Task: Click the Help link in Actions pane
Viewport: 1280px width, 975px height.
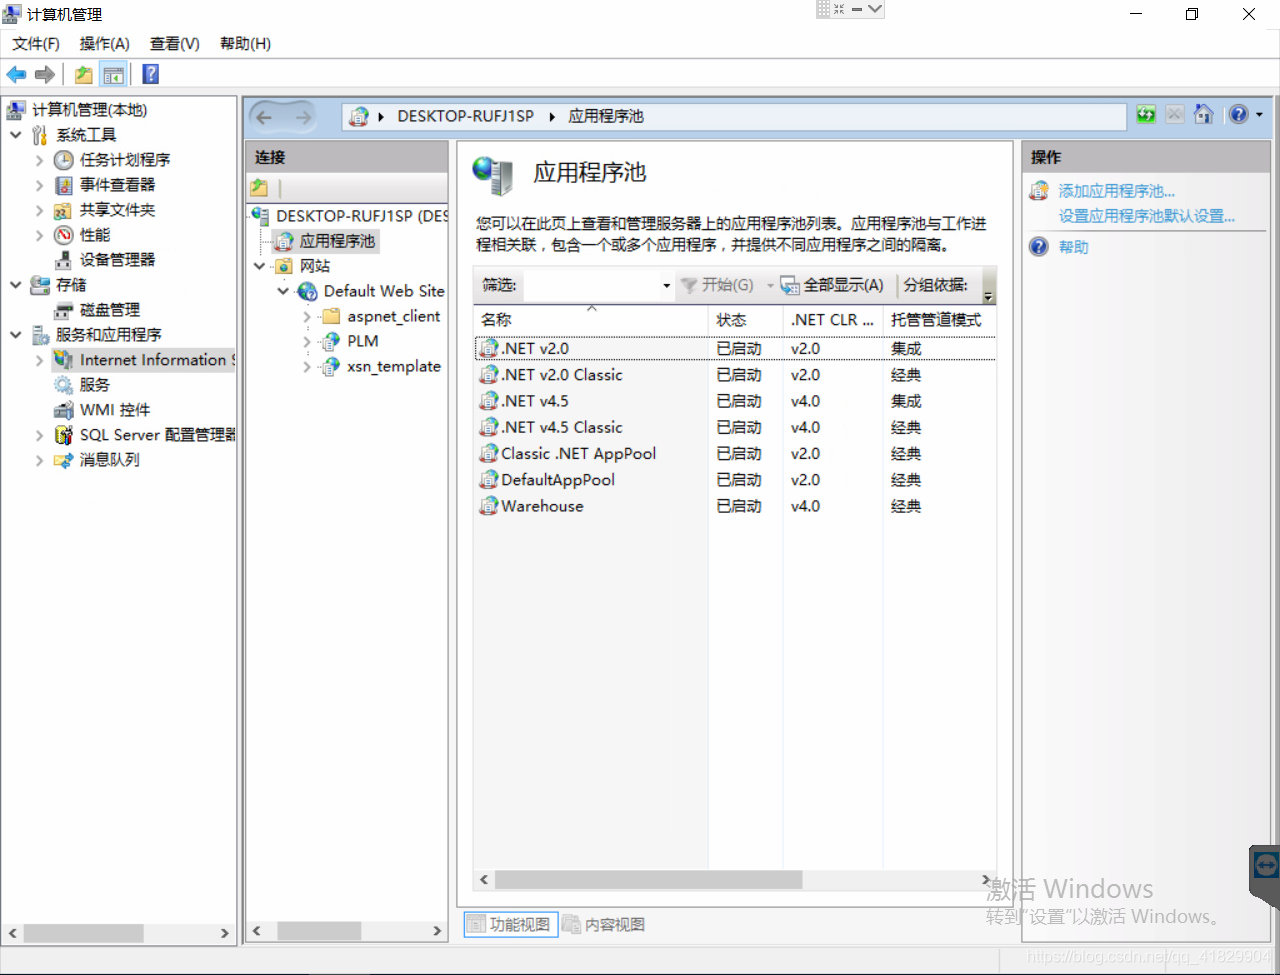Action: [1074, 247]
